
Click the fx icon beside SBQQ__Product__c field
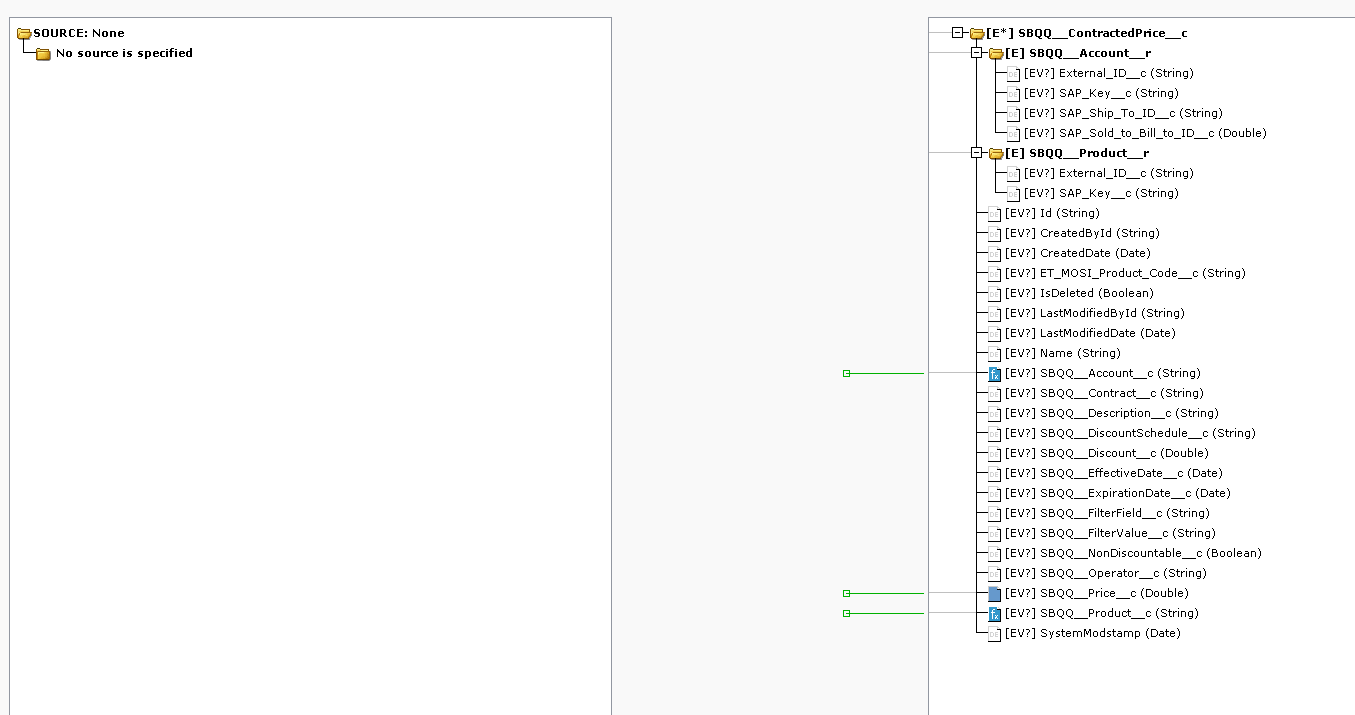coord(994,614)
